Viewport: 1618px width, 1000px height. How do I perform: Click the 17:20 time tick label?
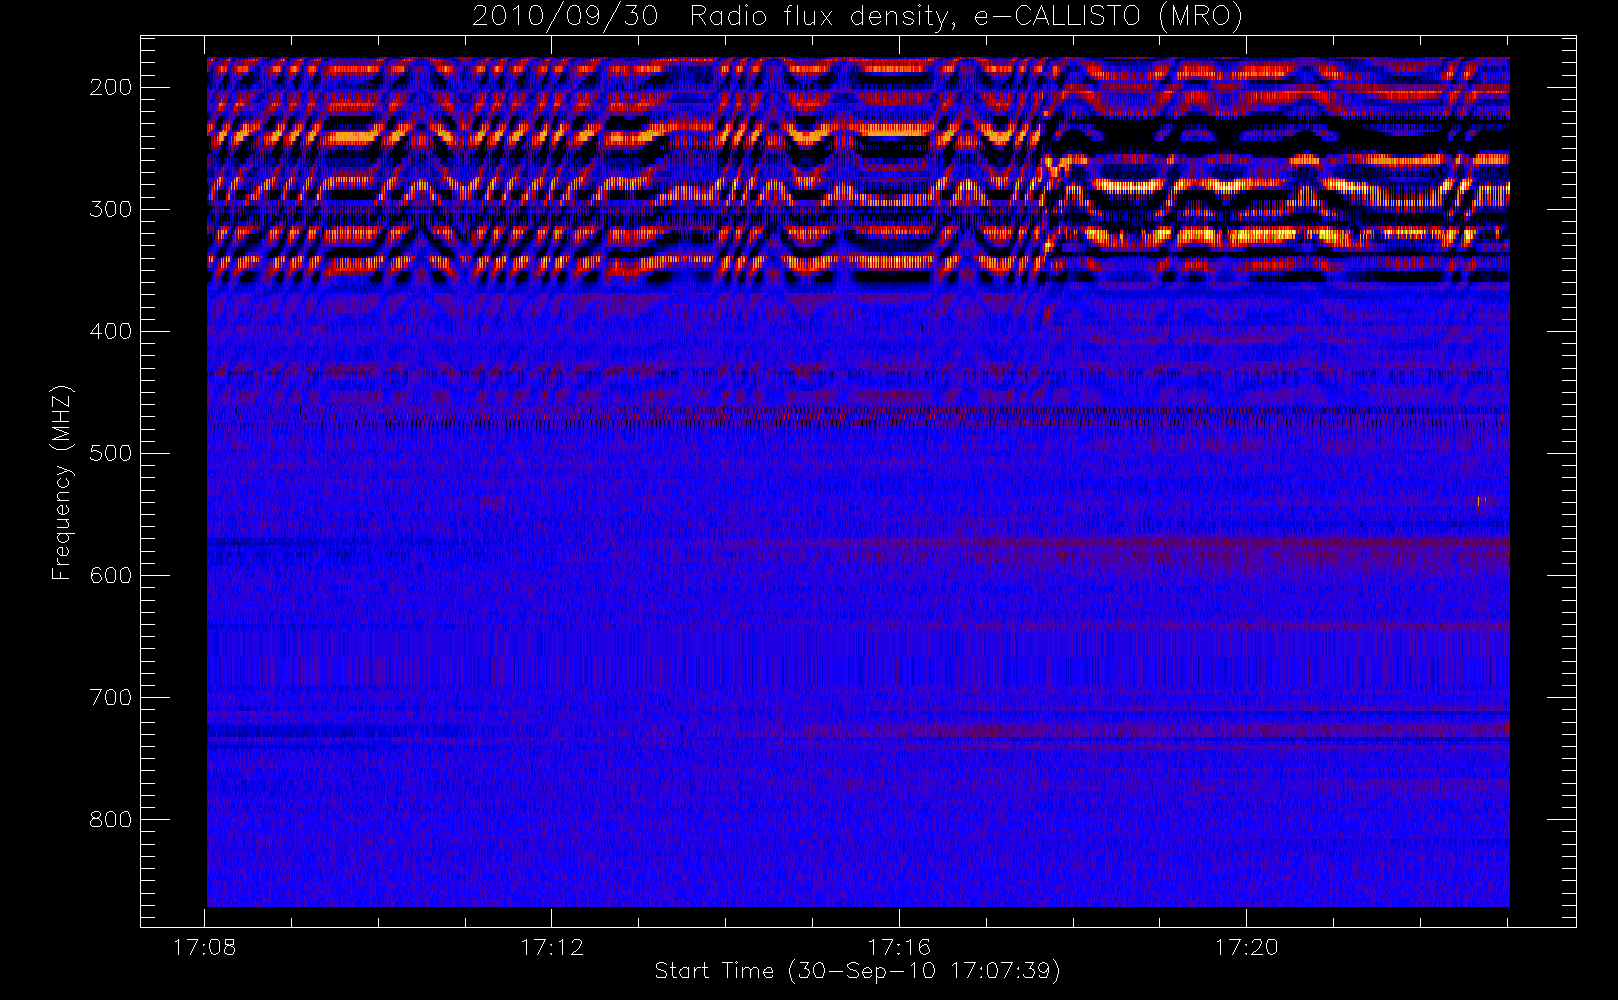coord(1246,947)
